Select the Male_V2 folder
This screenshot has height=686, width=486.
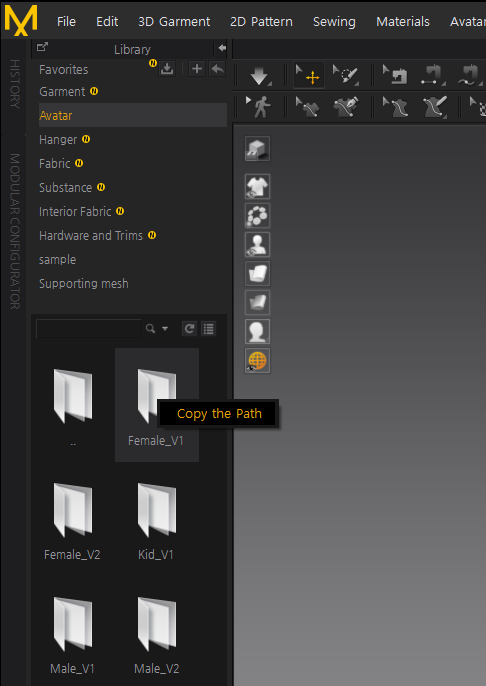[157, 633]
